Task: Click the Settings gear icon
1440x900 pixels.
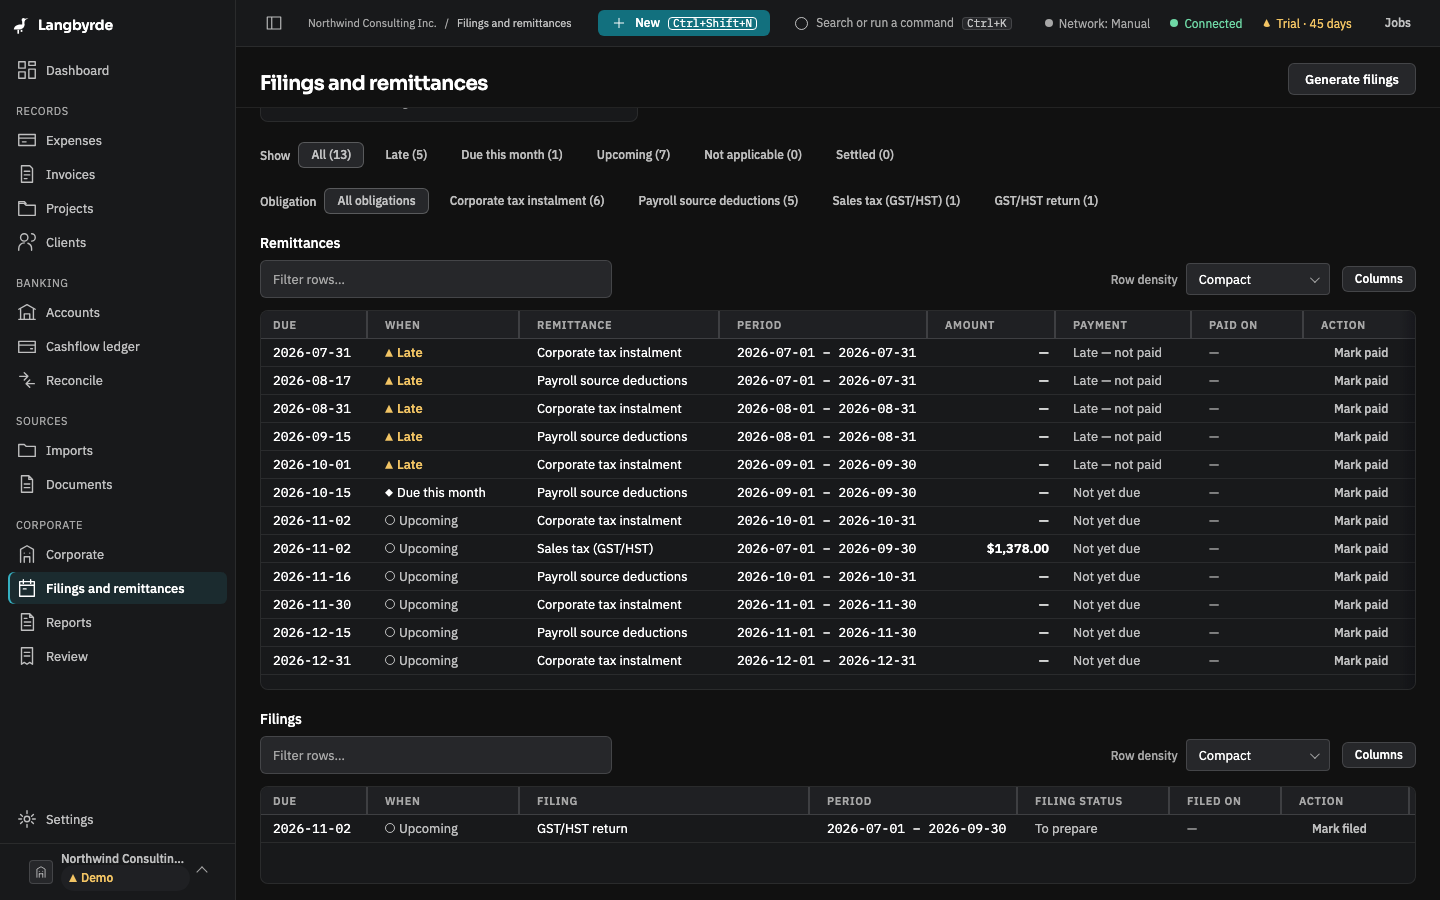Action: point(27,819)
